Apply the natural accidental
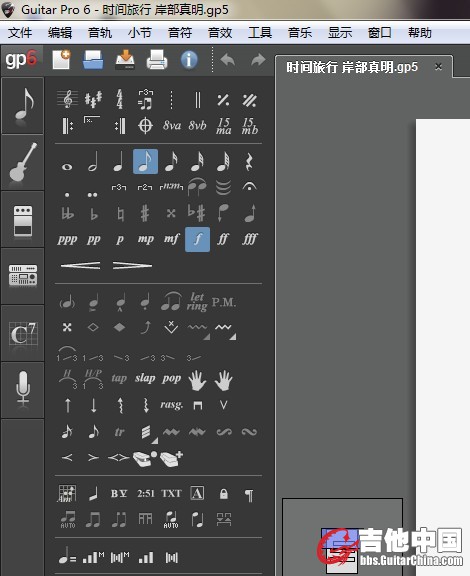Viewport: 470px width, 576px height. 120,214
